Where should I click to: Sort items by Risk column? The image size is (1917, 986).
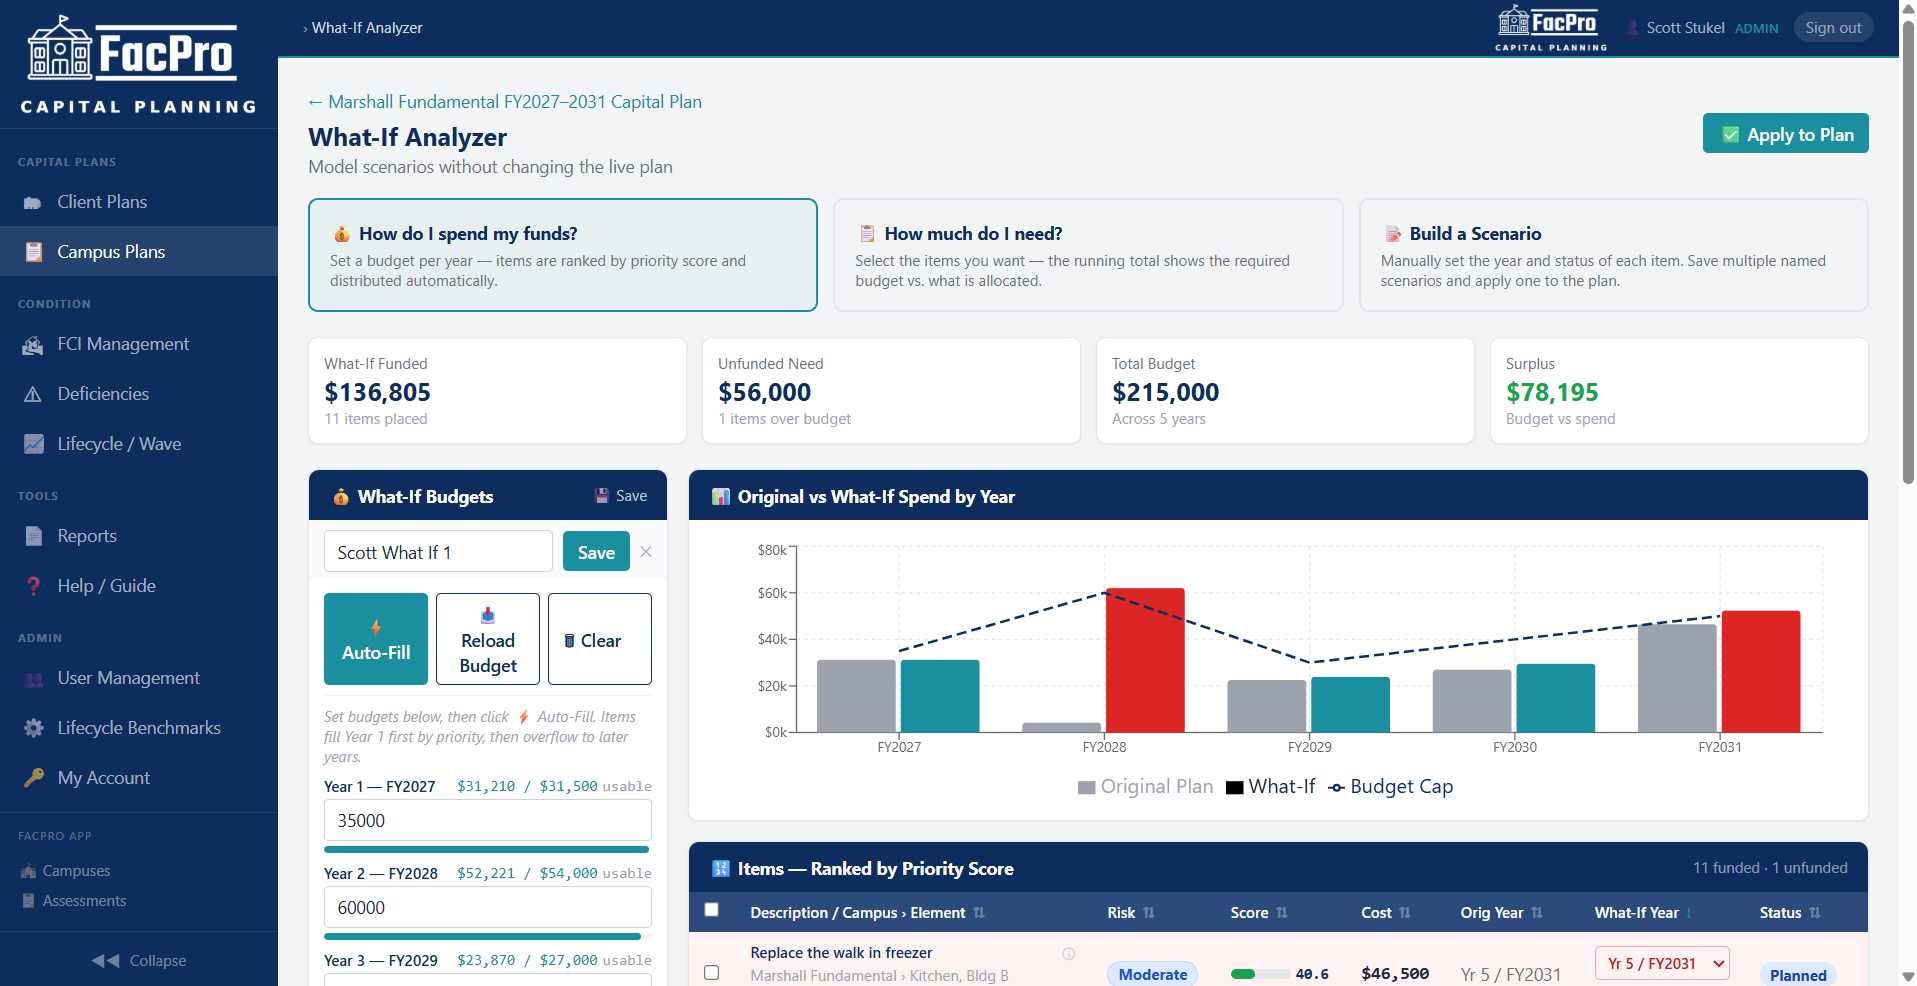[x=1131, y=913]
